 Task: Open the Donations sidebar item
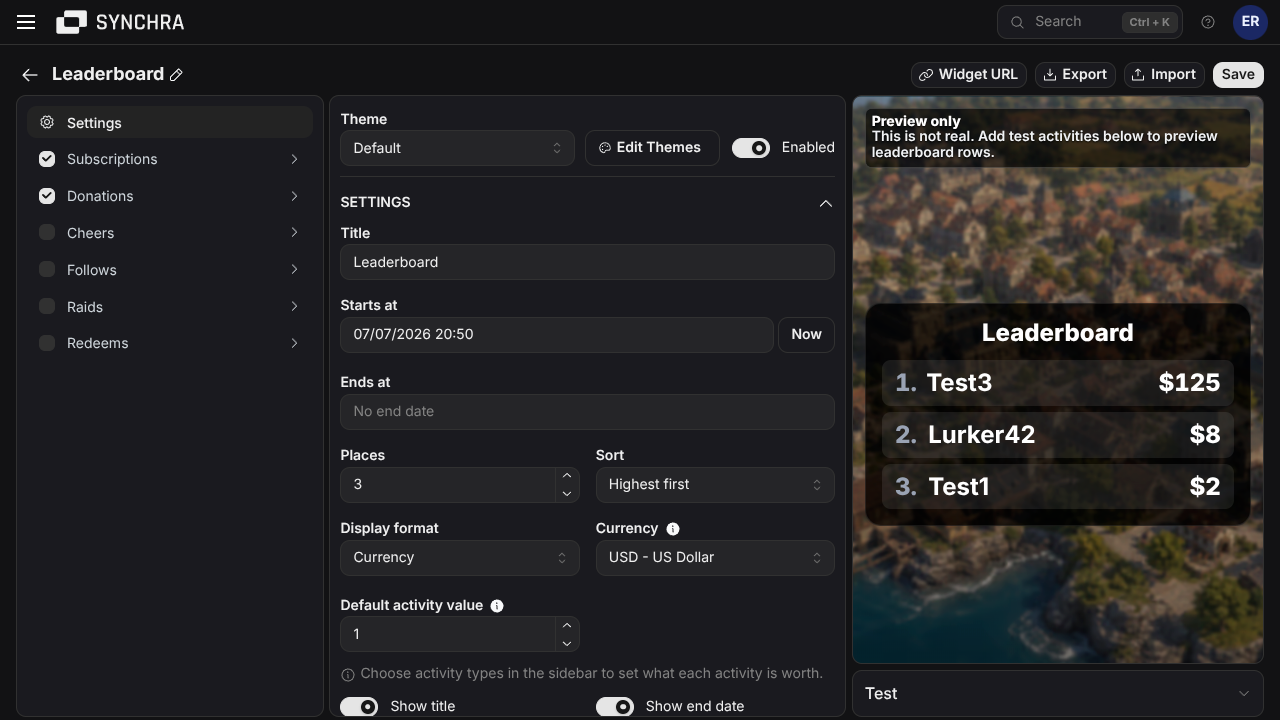point(170,196)
